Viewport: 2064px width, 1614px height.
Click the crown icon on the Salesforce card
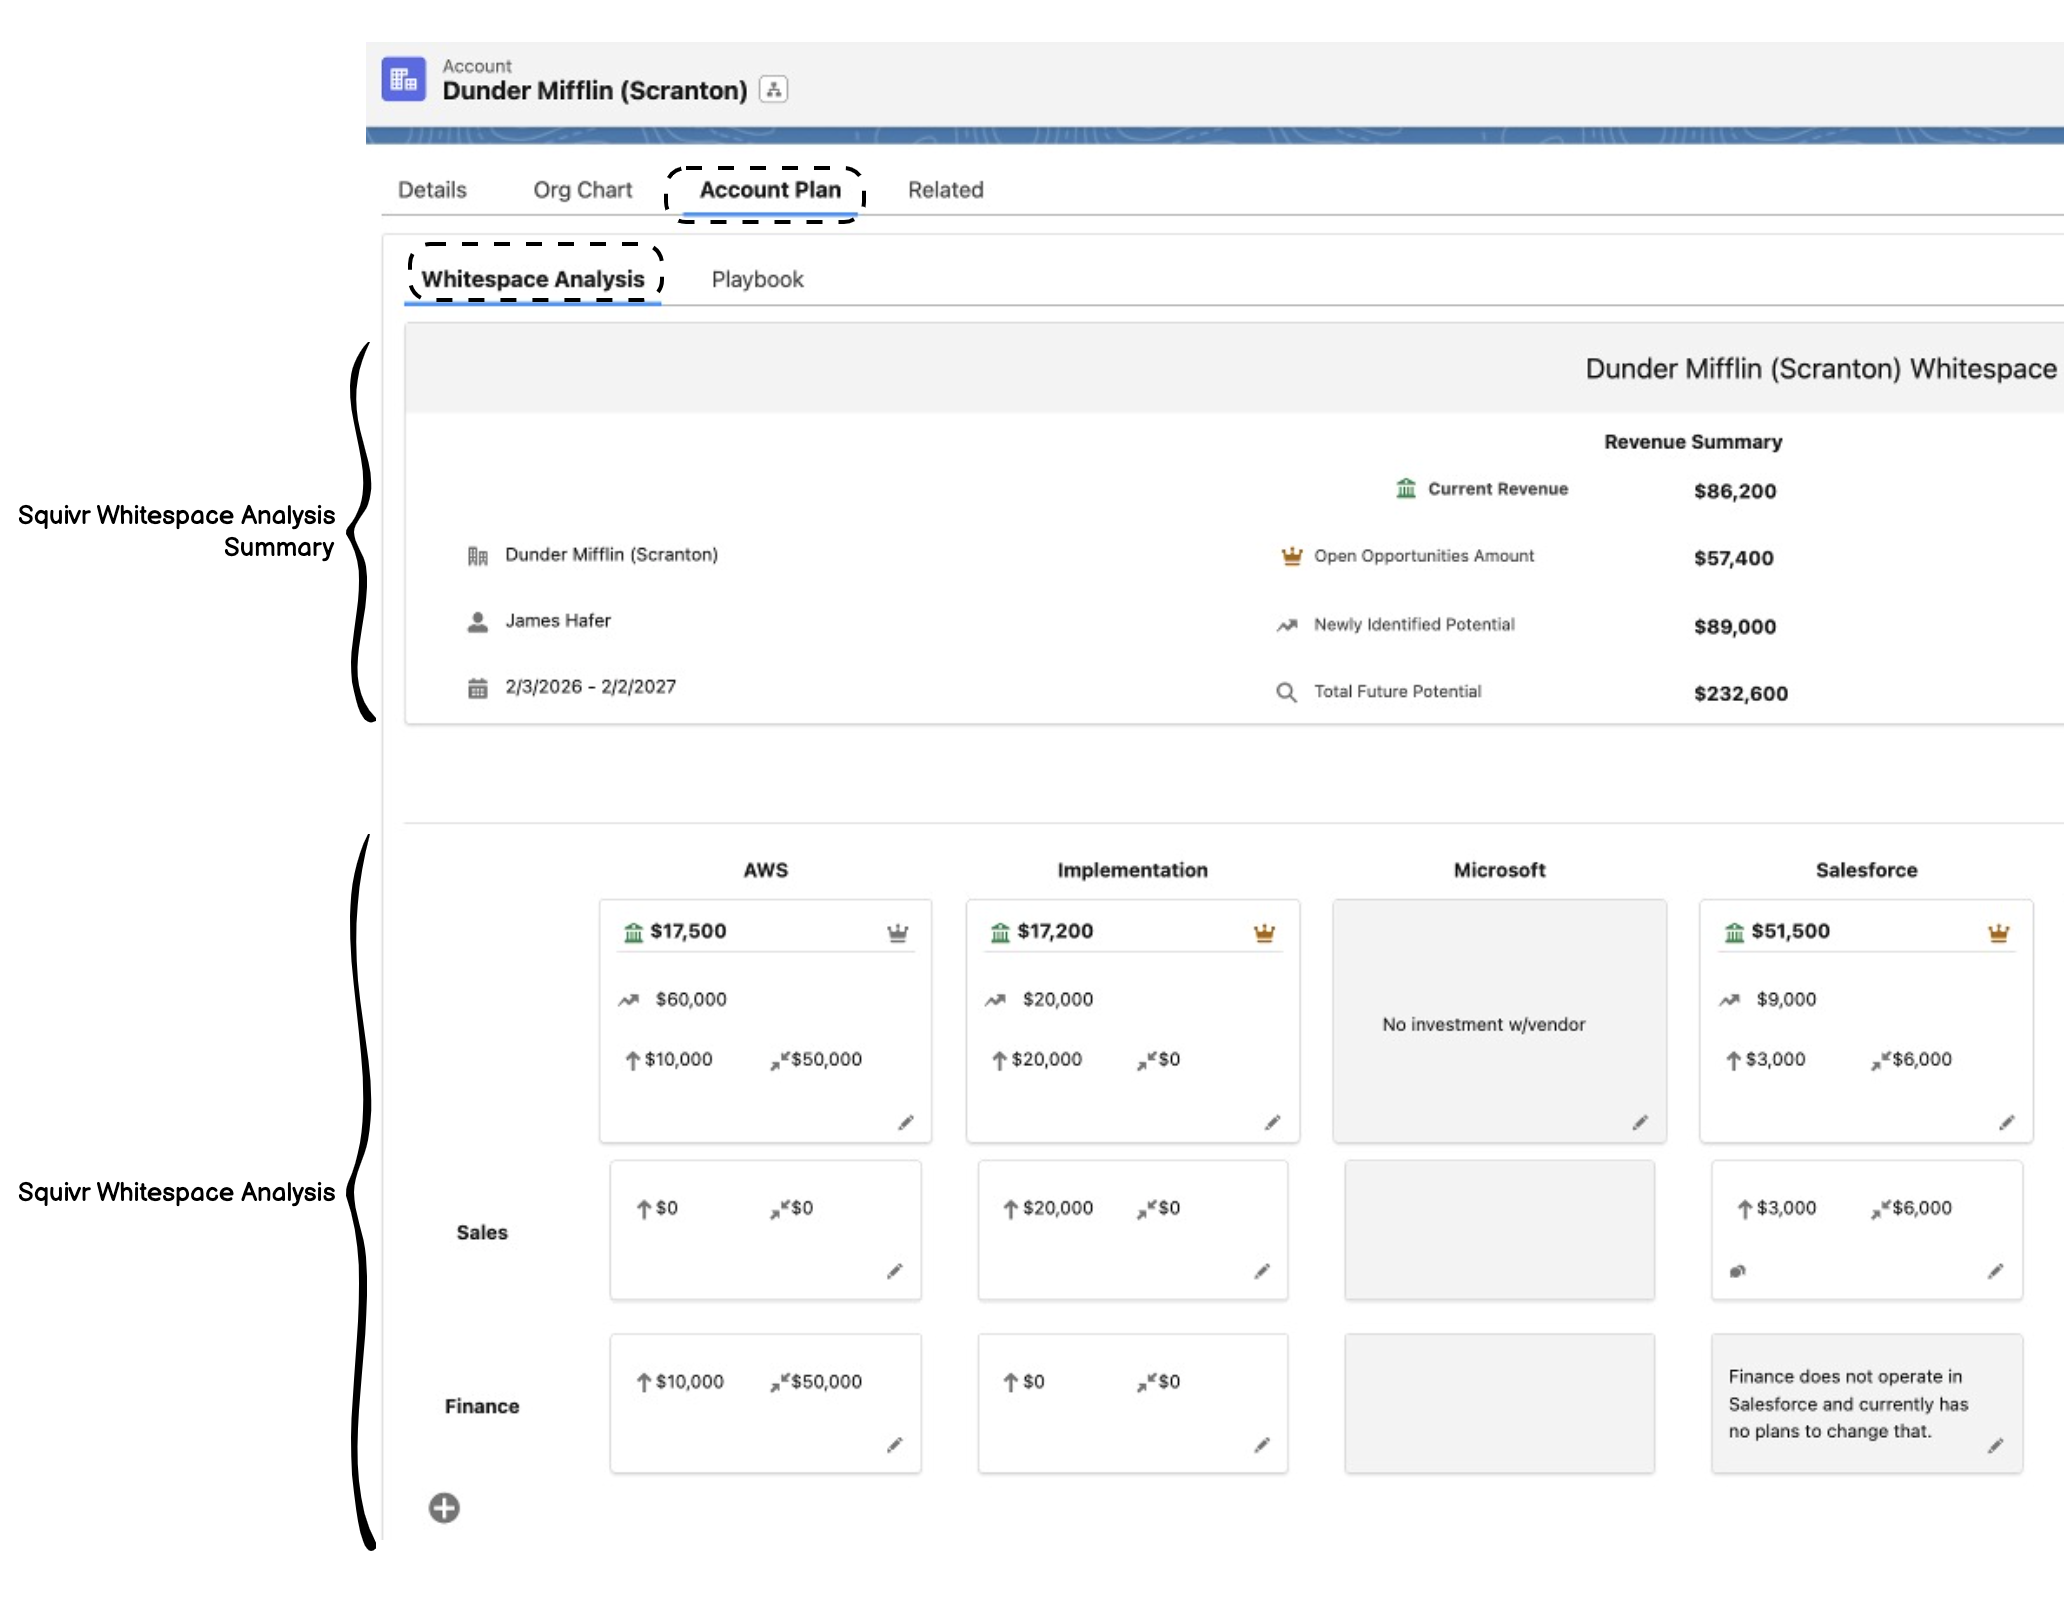[x=1998, y=933]
